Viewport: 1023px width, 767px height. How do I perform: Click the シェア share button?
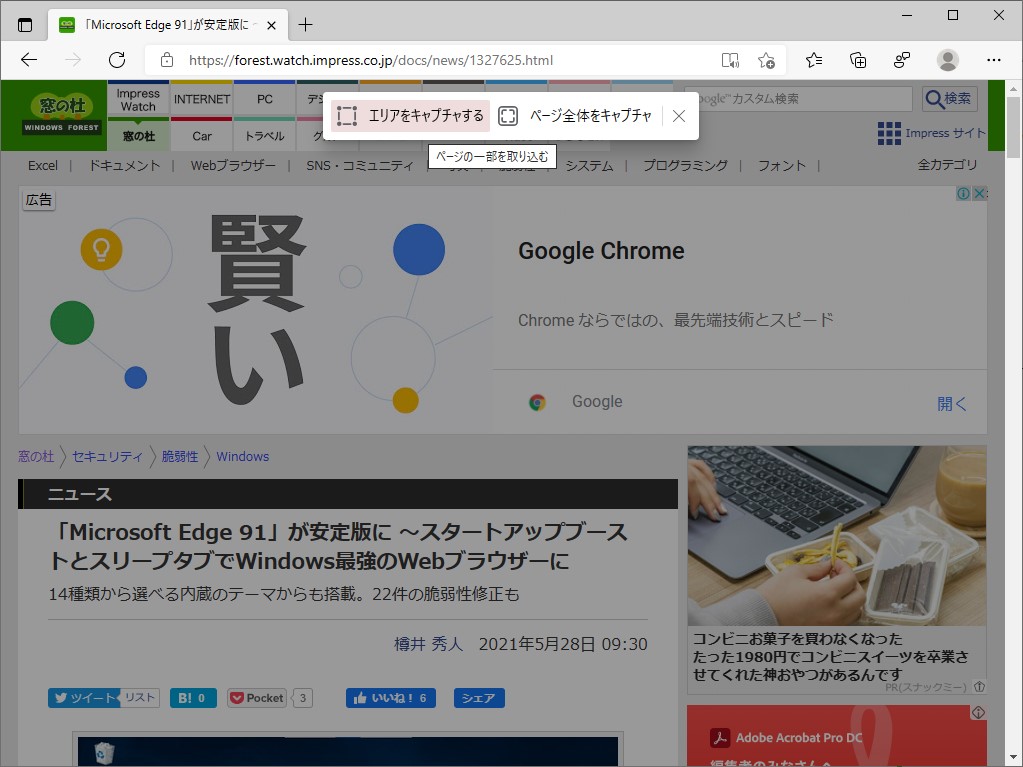pyautogui.click(x=478, y=698)
